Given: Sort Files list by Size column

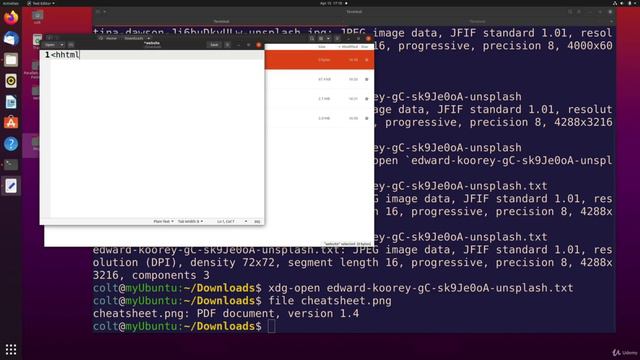Looking at the screenshot, I should pyautogui.click(x=322, y=47).
